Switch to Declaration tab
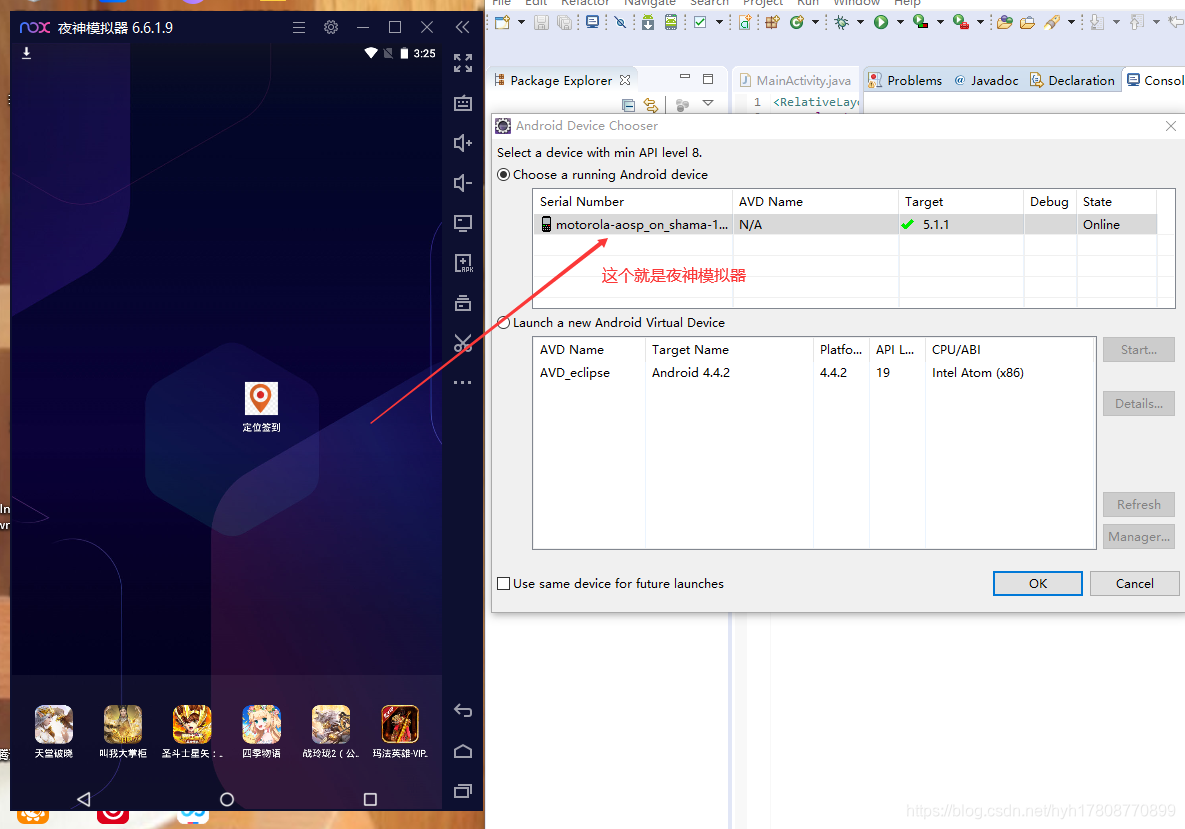 click(1072, 80)
